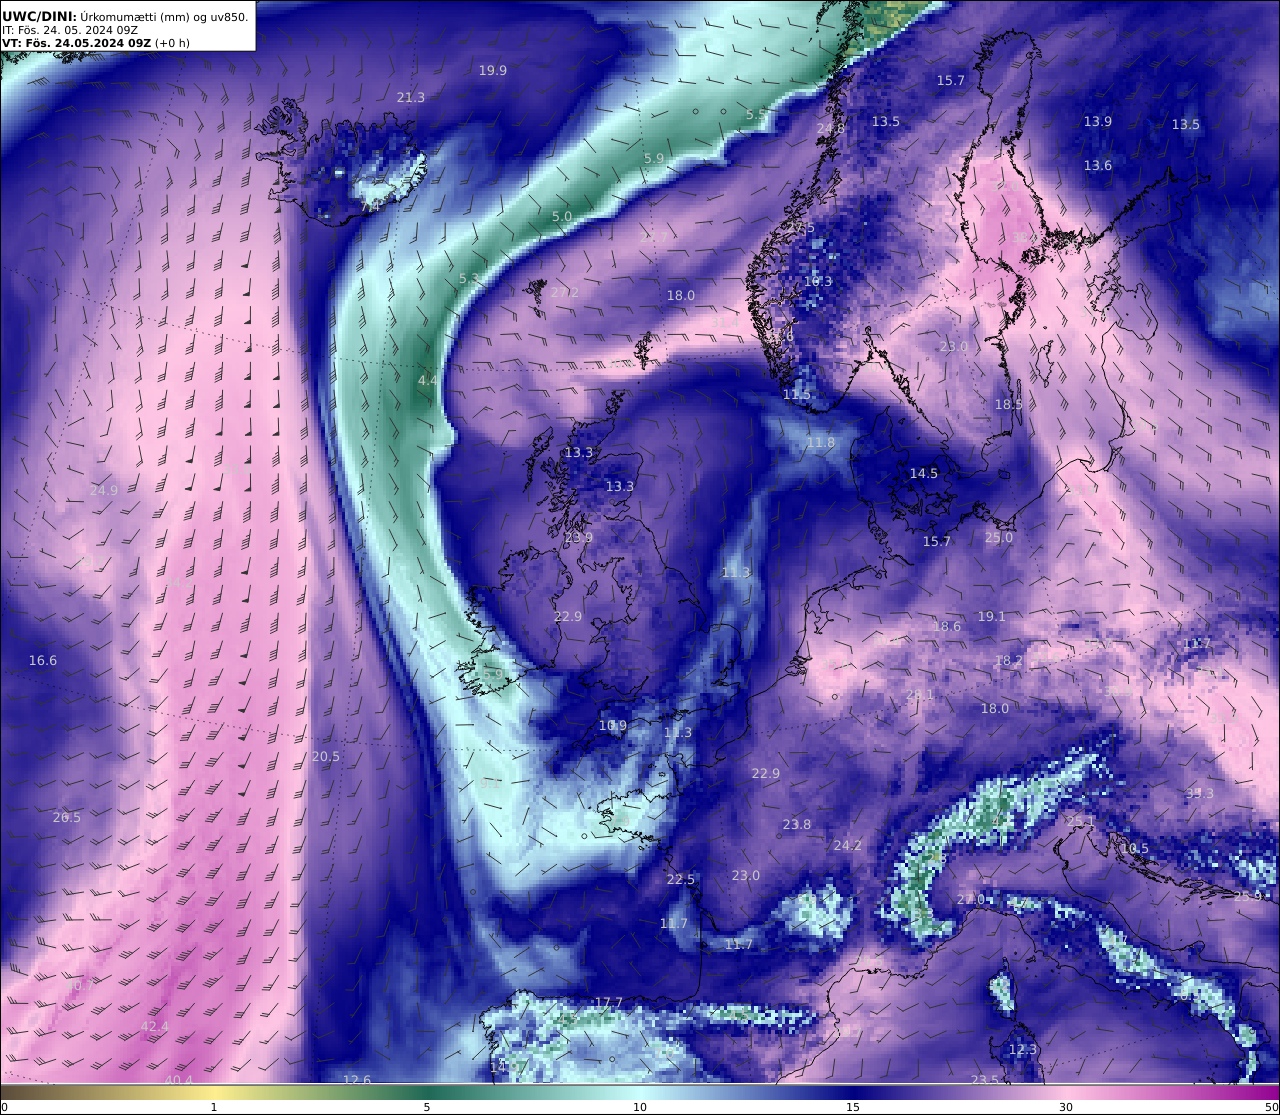This screenshot has width=1280, height=1115.
Task: Click the 19.1 value label
Action: coord(992,617)
